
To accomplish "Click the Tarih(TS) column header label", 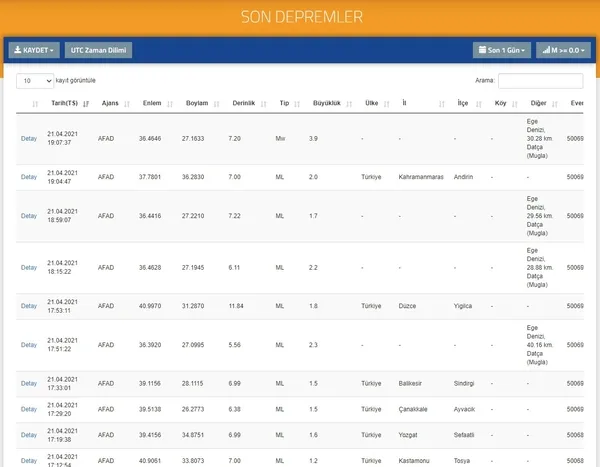I will coord(64,103).
